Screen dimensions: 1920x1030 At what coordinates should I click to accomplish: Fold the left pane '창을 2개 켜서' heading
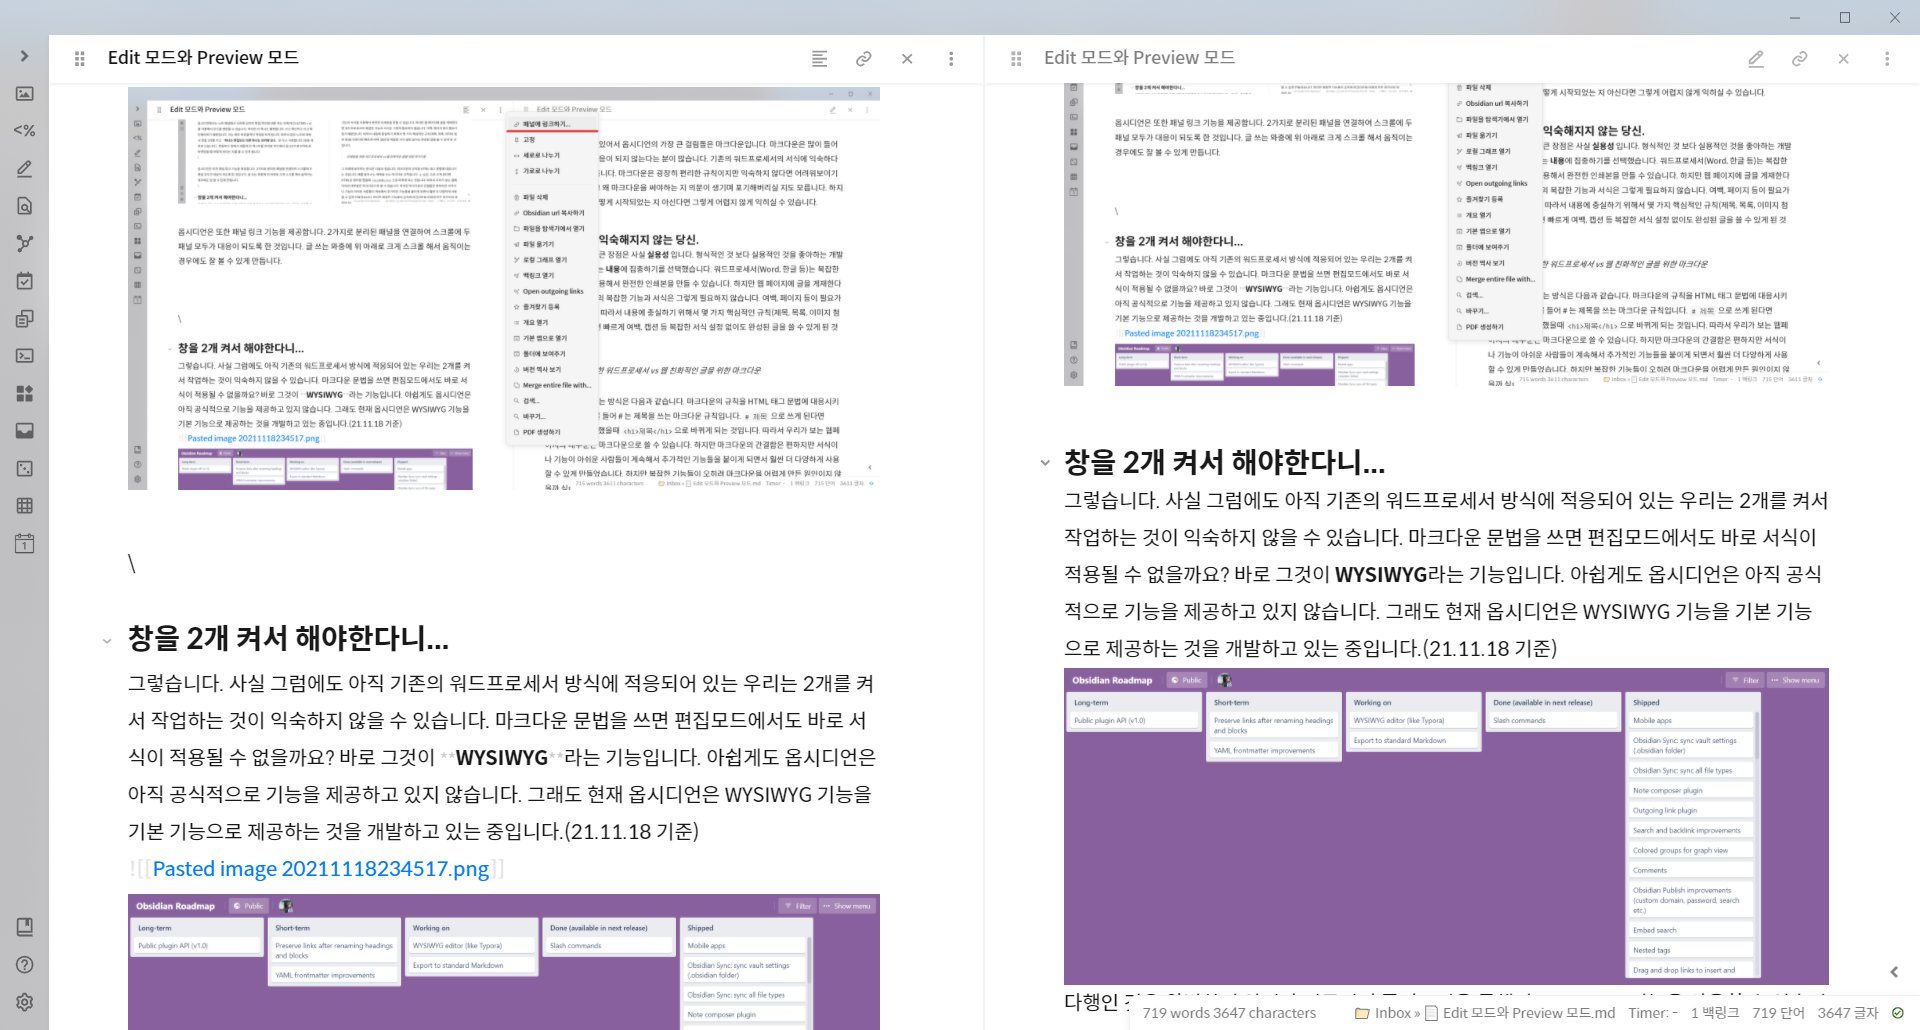pos(107,641)
